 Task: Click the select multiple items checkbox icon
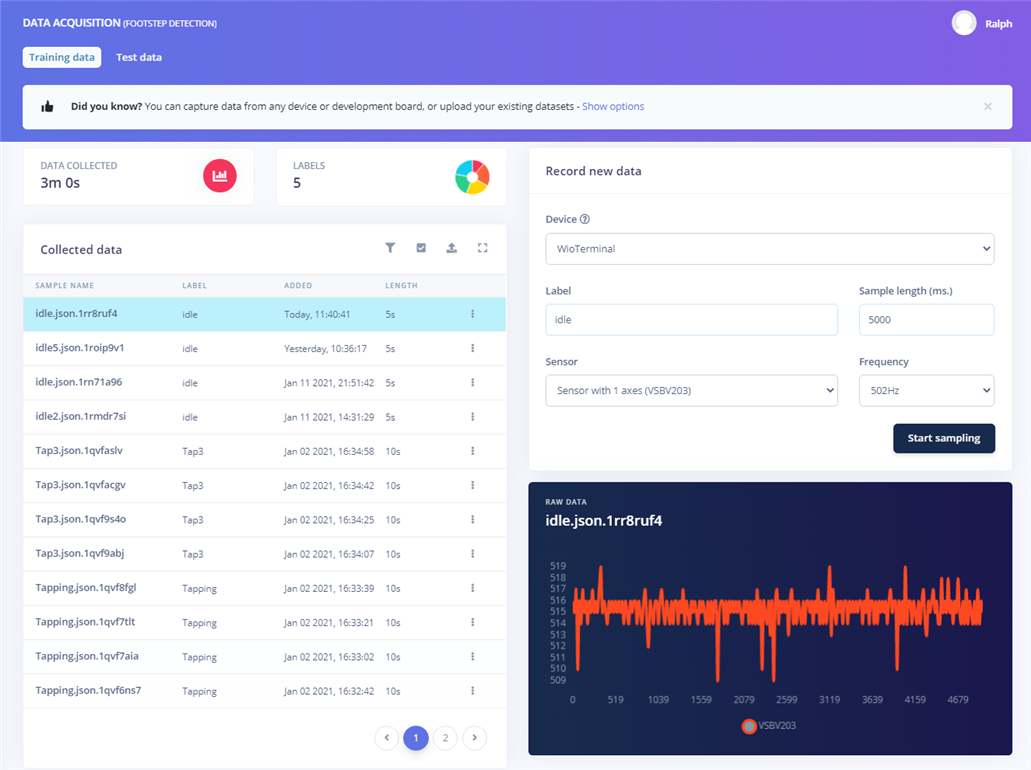tap(421, 248)
